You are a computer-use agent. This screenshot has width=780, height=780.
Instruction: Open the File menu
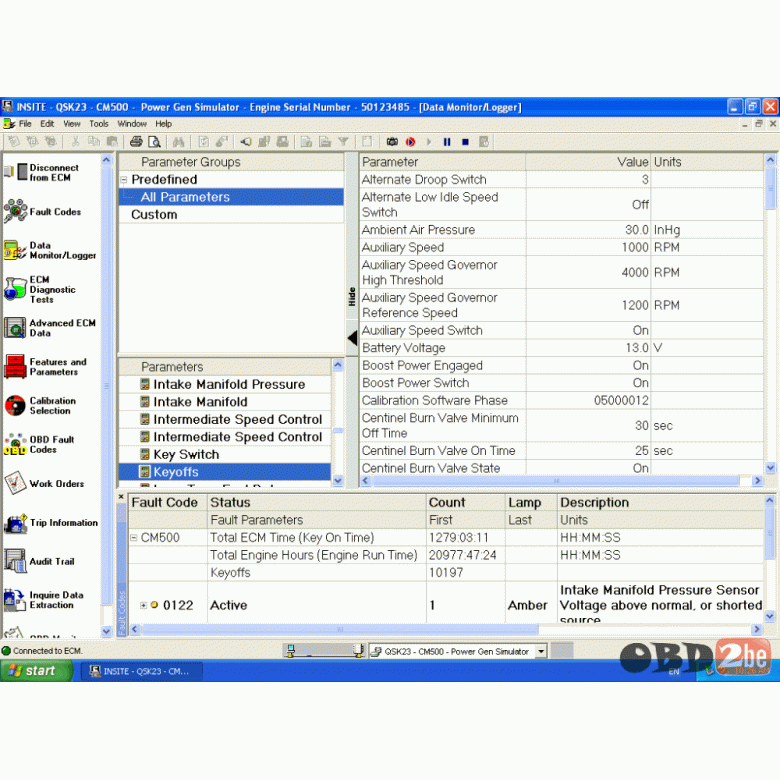pos(25,124)
